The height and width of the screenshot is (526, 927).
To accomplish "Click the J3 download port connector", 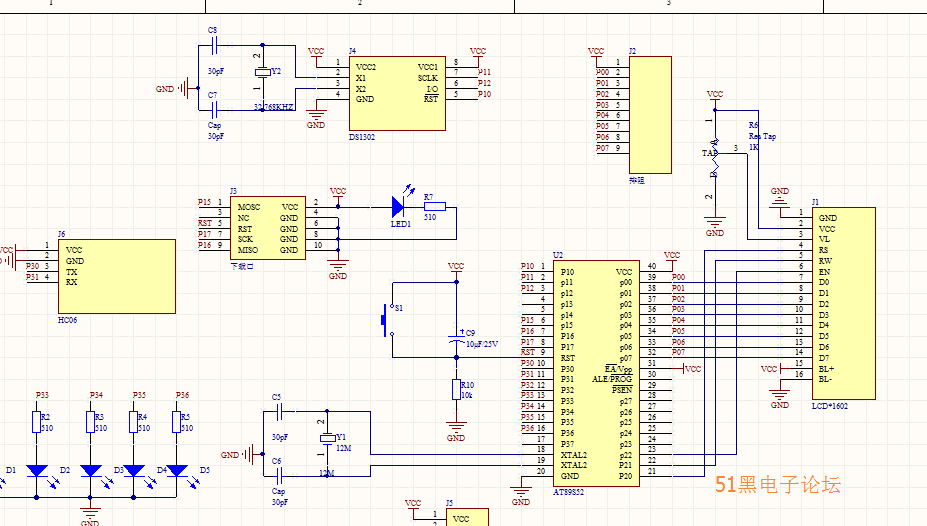I will (x=267, y=228).
